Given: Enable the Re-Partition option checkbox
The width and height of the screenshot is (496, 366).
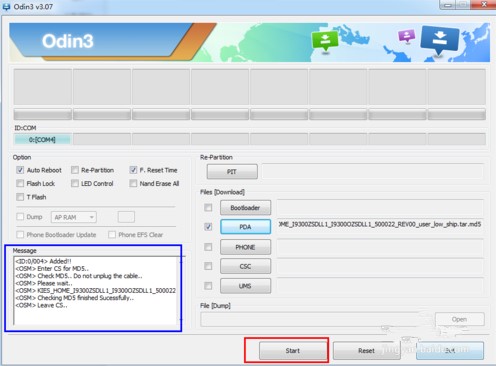Looking at the screenshot, I should tap(75, 170).
